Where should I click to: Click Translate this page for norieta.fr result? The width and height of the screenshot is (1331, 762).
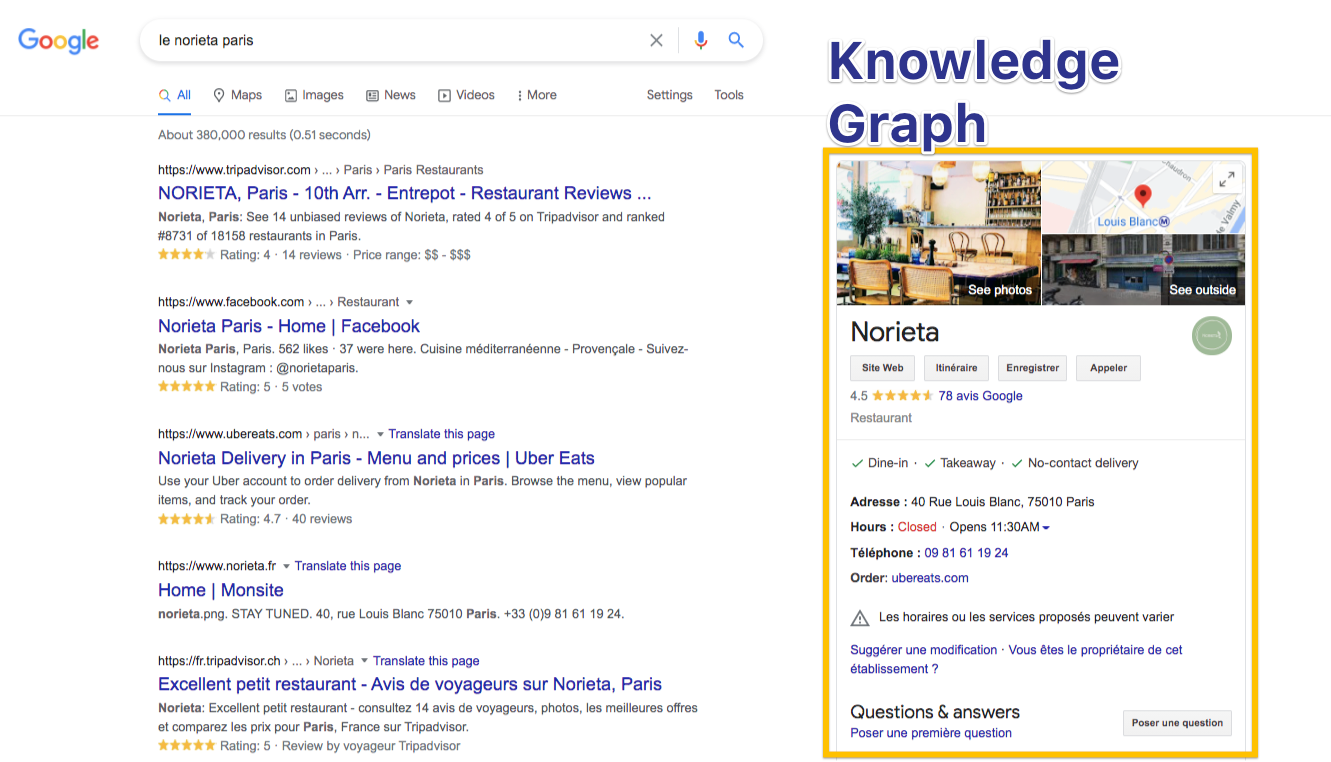coord(348,566)
